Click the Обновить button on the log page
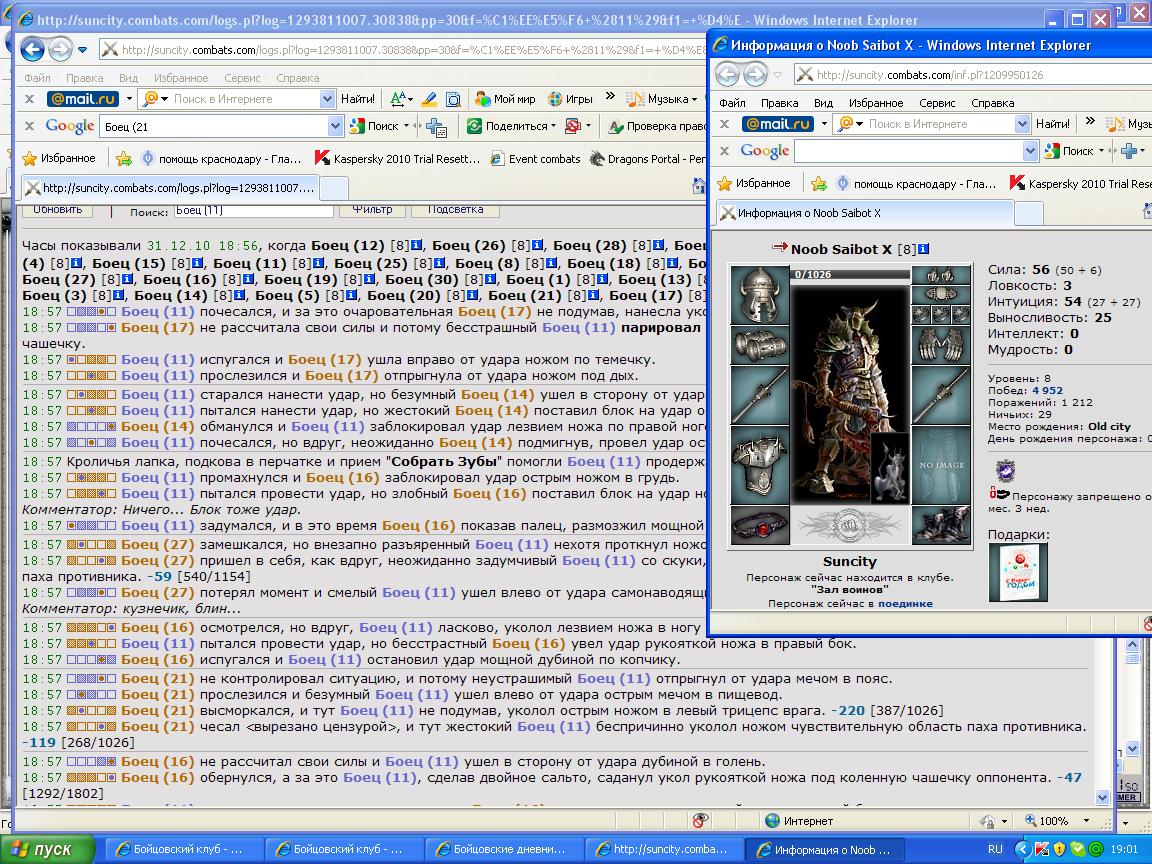 pyautogui.click(x=57, y=210)
